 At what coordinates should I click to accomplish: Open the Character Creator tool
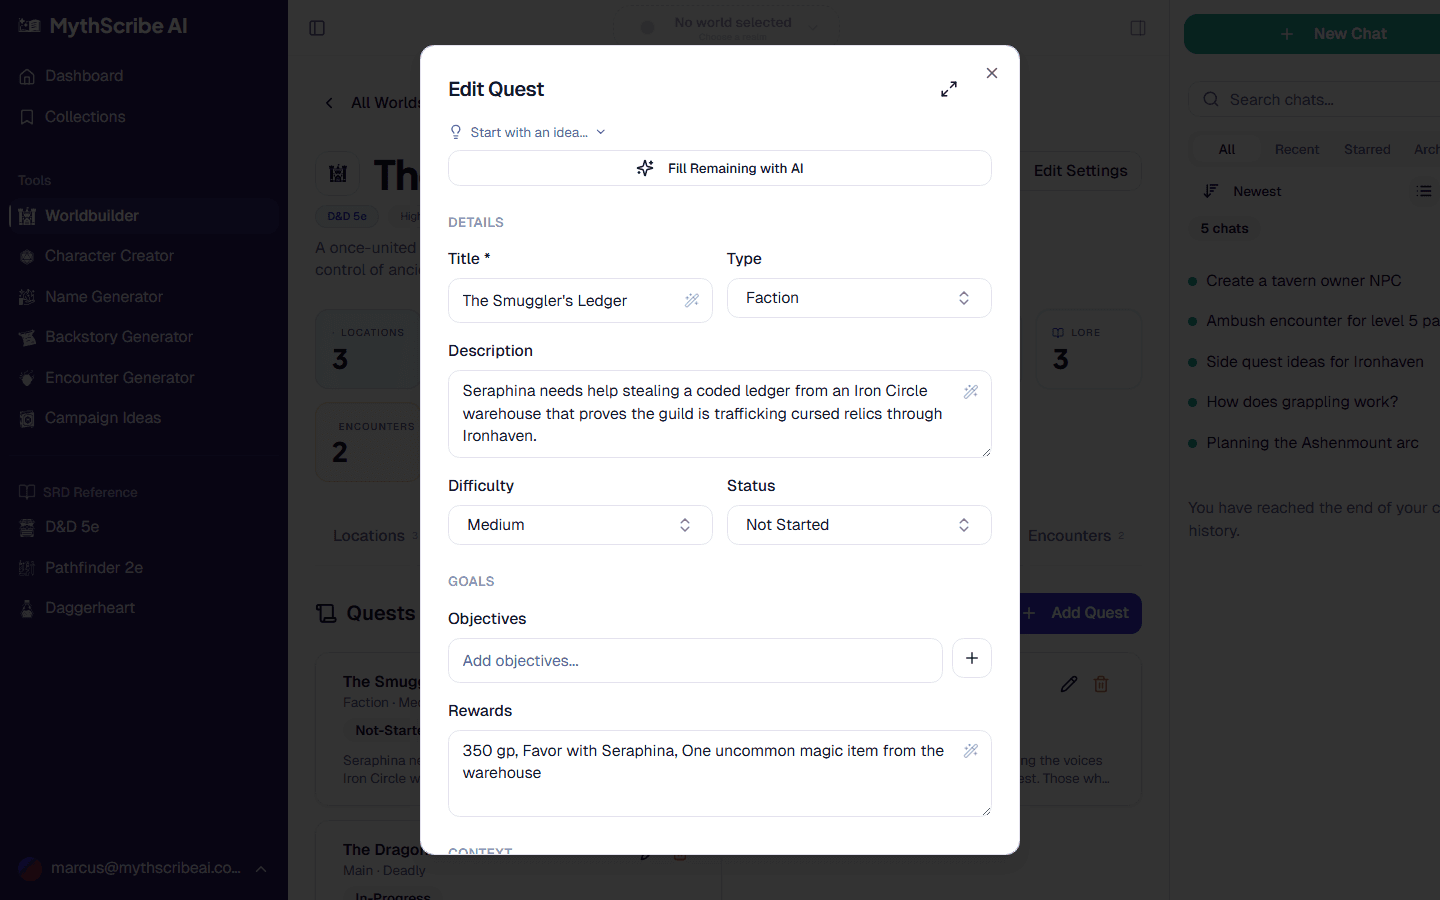click(x=107, y=256)
